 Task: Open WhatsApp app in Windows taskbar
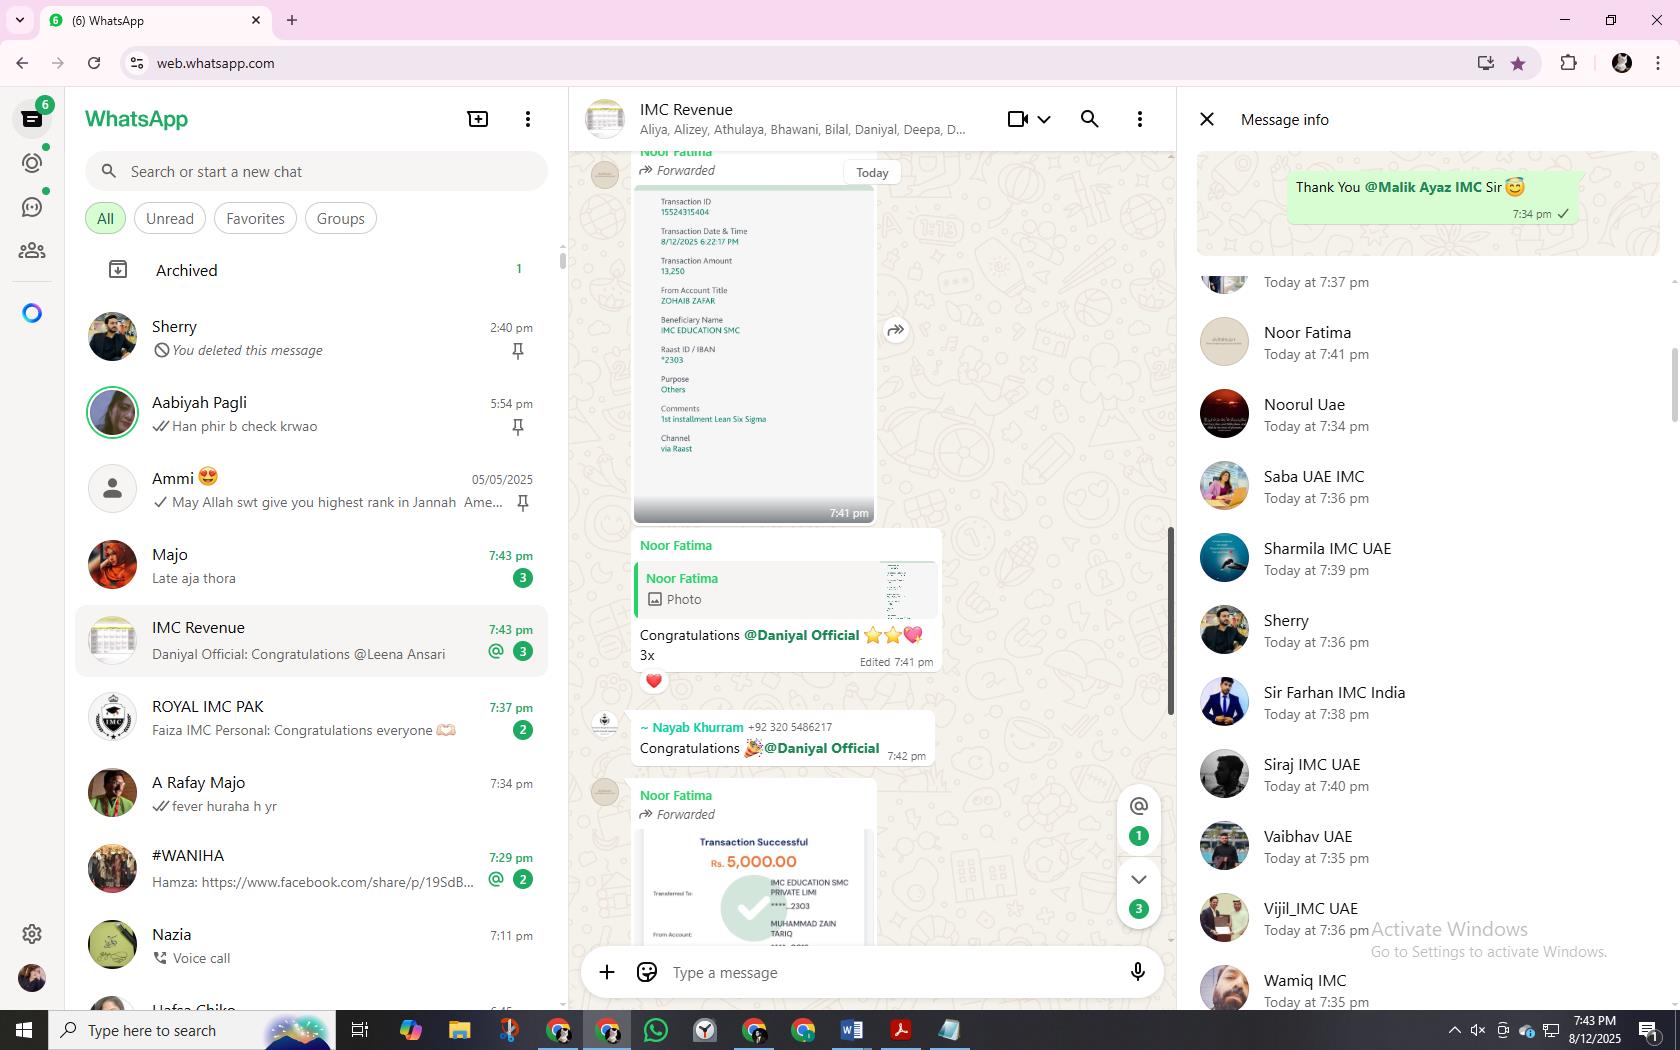[656, 1030]
